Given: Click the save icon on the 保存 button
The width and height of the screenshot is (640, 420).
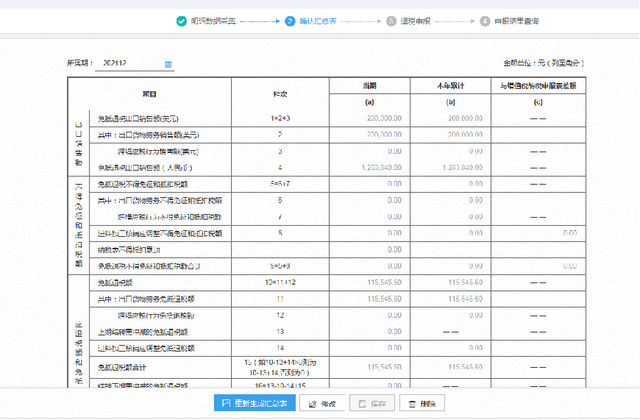Looking at the screenshot, I should (x=362, y=404).
